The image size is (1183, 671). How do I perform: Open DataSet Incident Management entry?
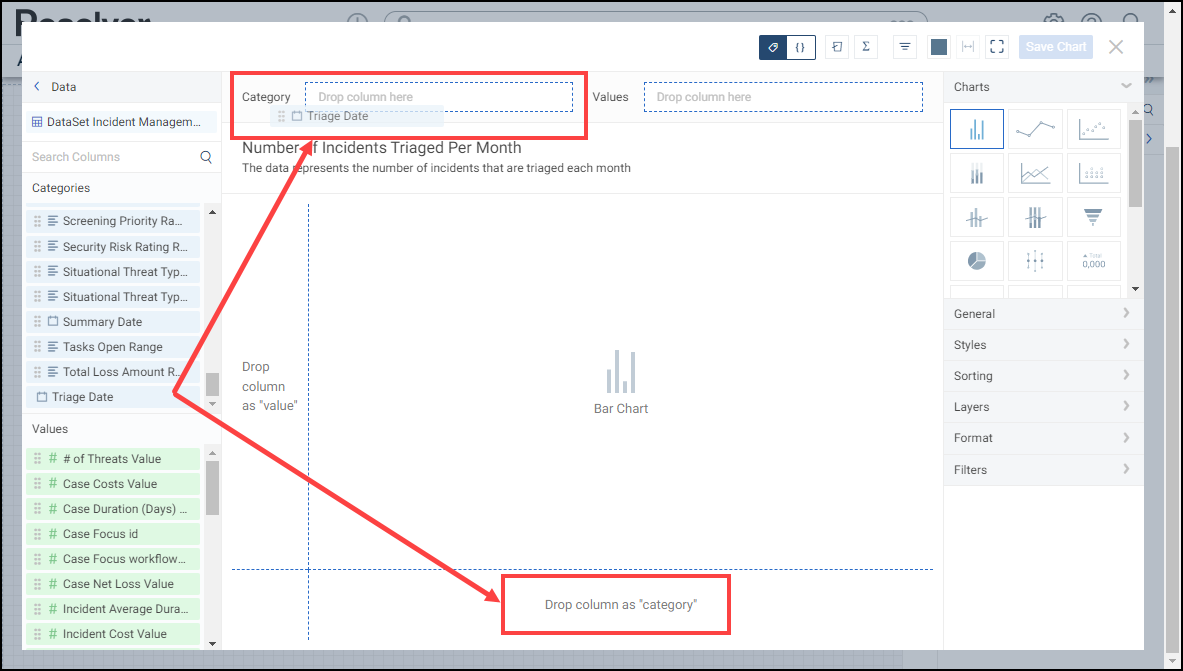121,122
